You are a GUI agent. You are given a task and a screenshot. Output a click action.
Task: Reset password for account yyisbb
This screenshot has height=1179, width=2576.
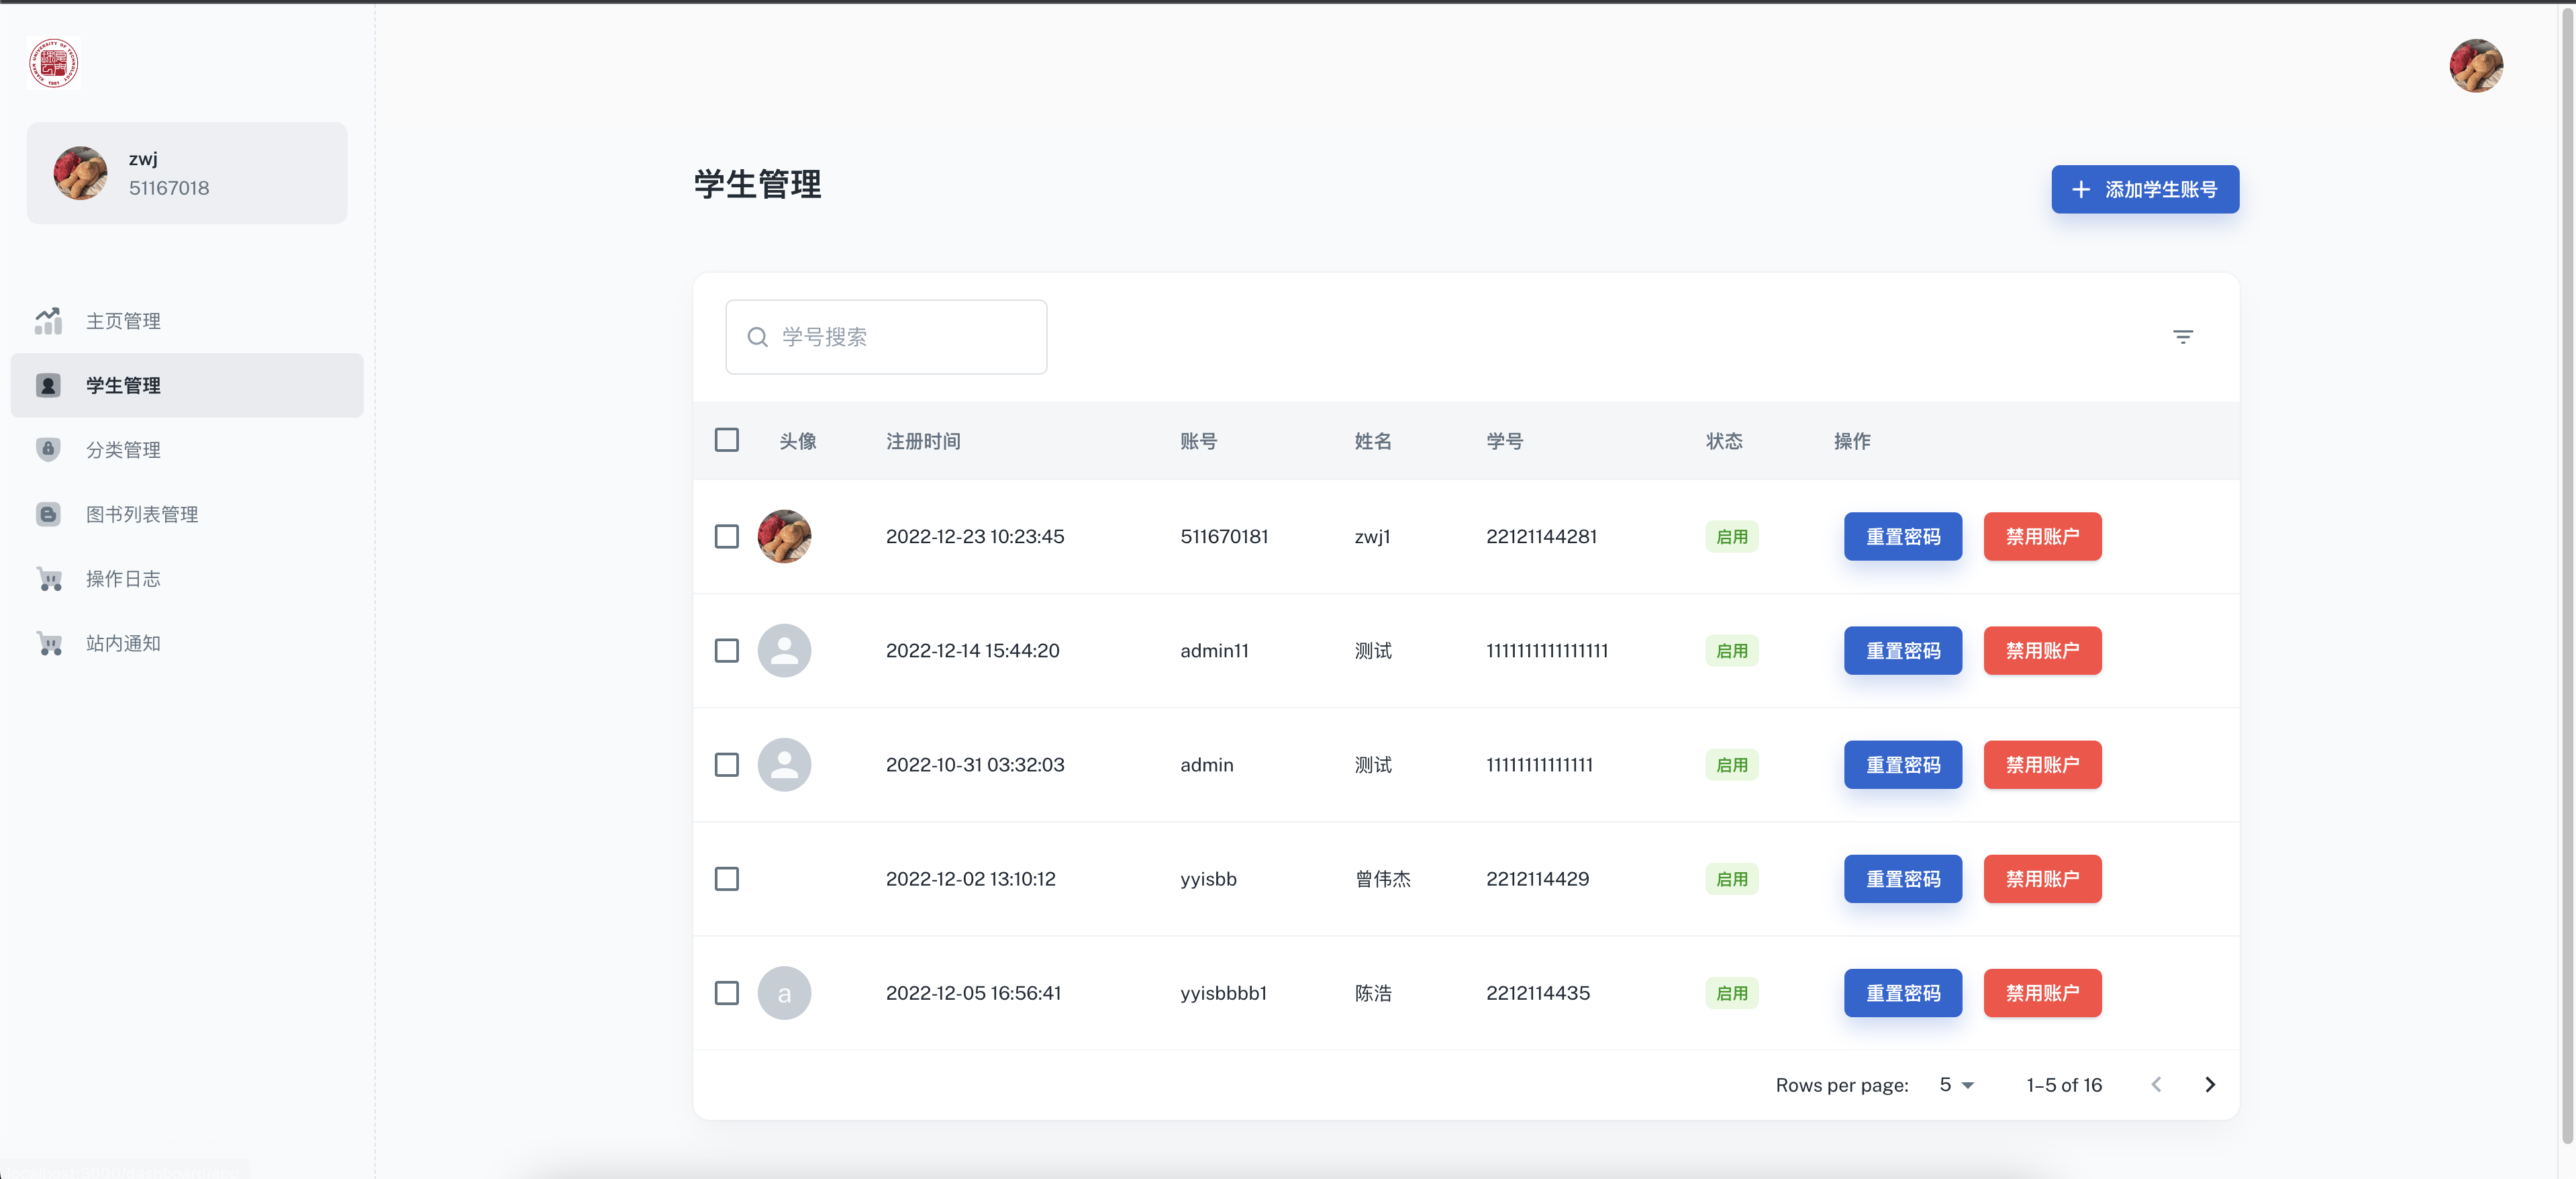click(x=1902, y=879)
